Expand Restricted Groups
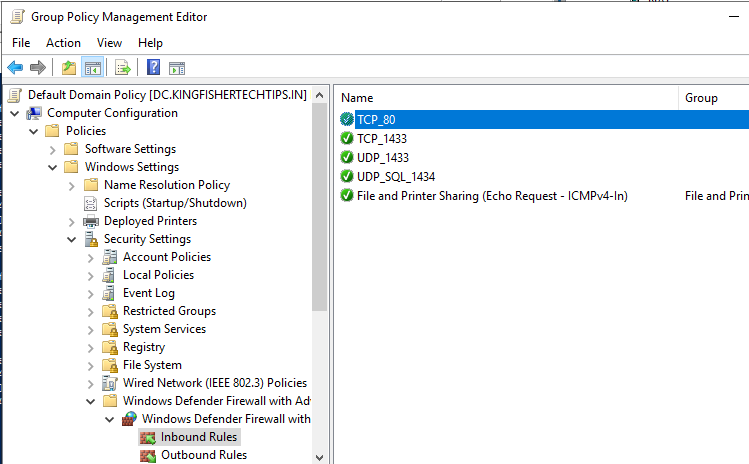This screenshot has width=749, height=464. pos(91,312)
